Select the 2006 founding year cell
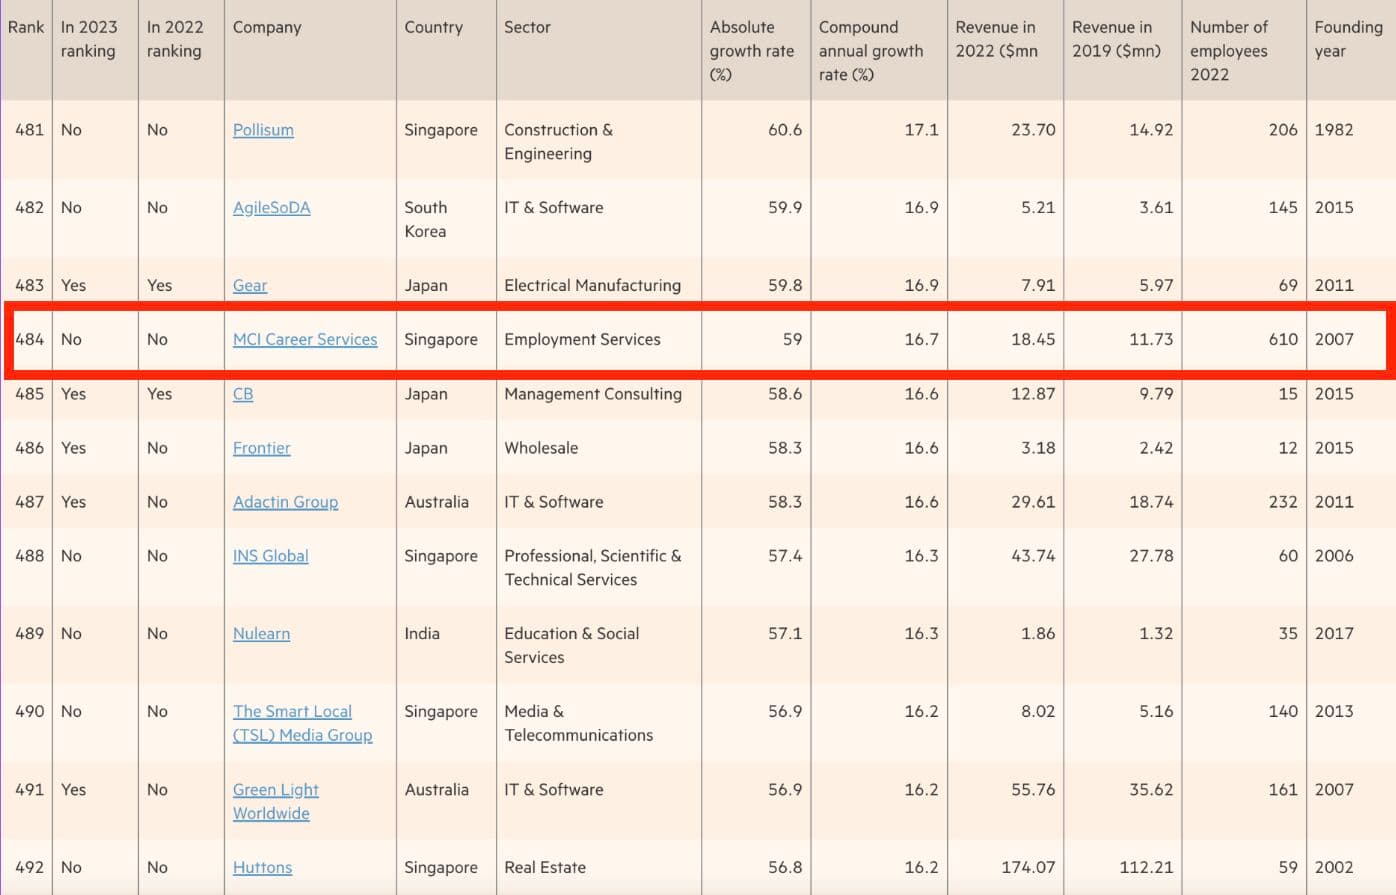Viewport: 1396px width, 895px height. point(1334,556)
